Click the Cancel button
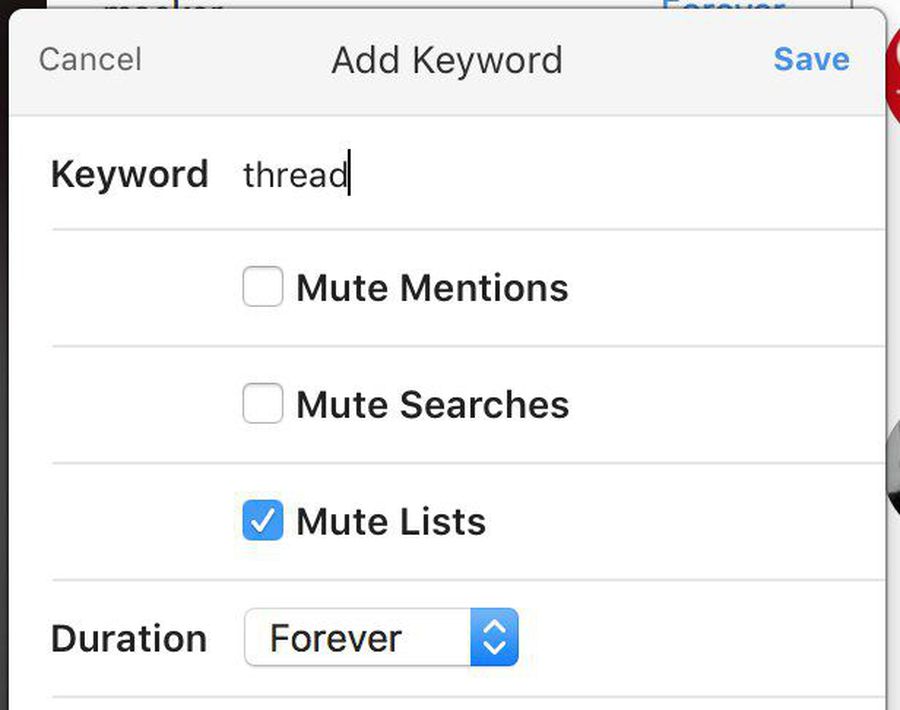 coord(90,60)
